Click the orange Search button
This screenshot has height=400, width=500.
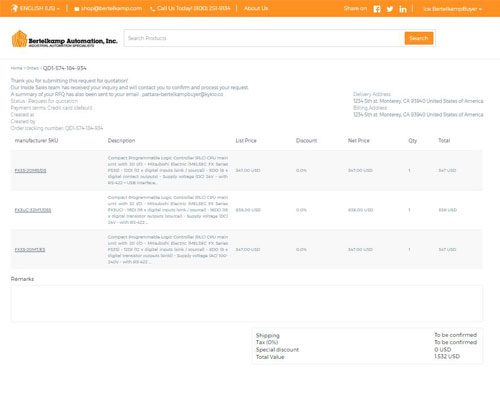point(419,38)
